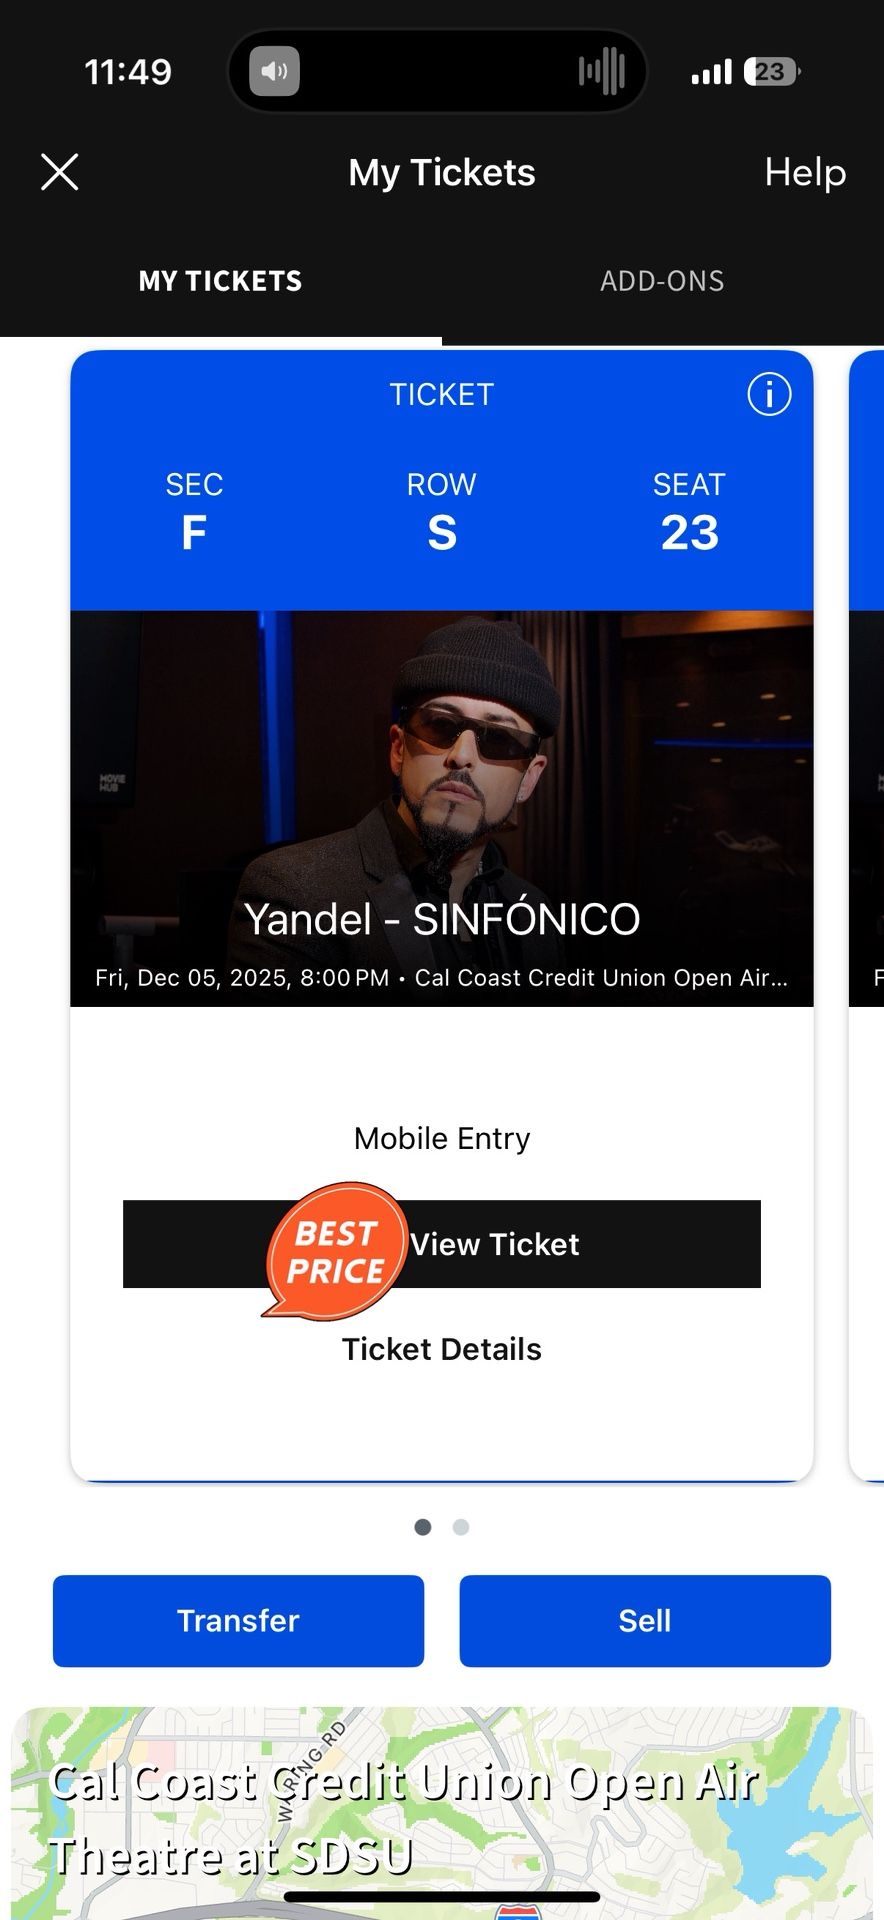Close My Tickets with the X icon

click(x=59, y=172)
